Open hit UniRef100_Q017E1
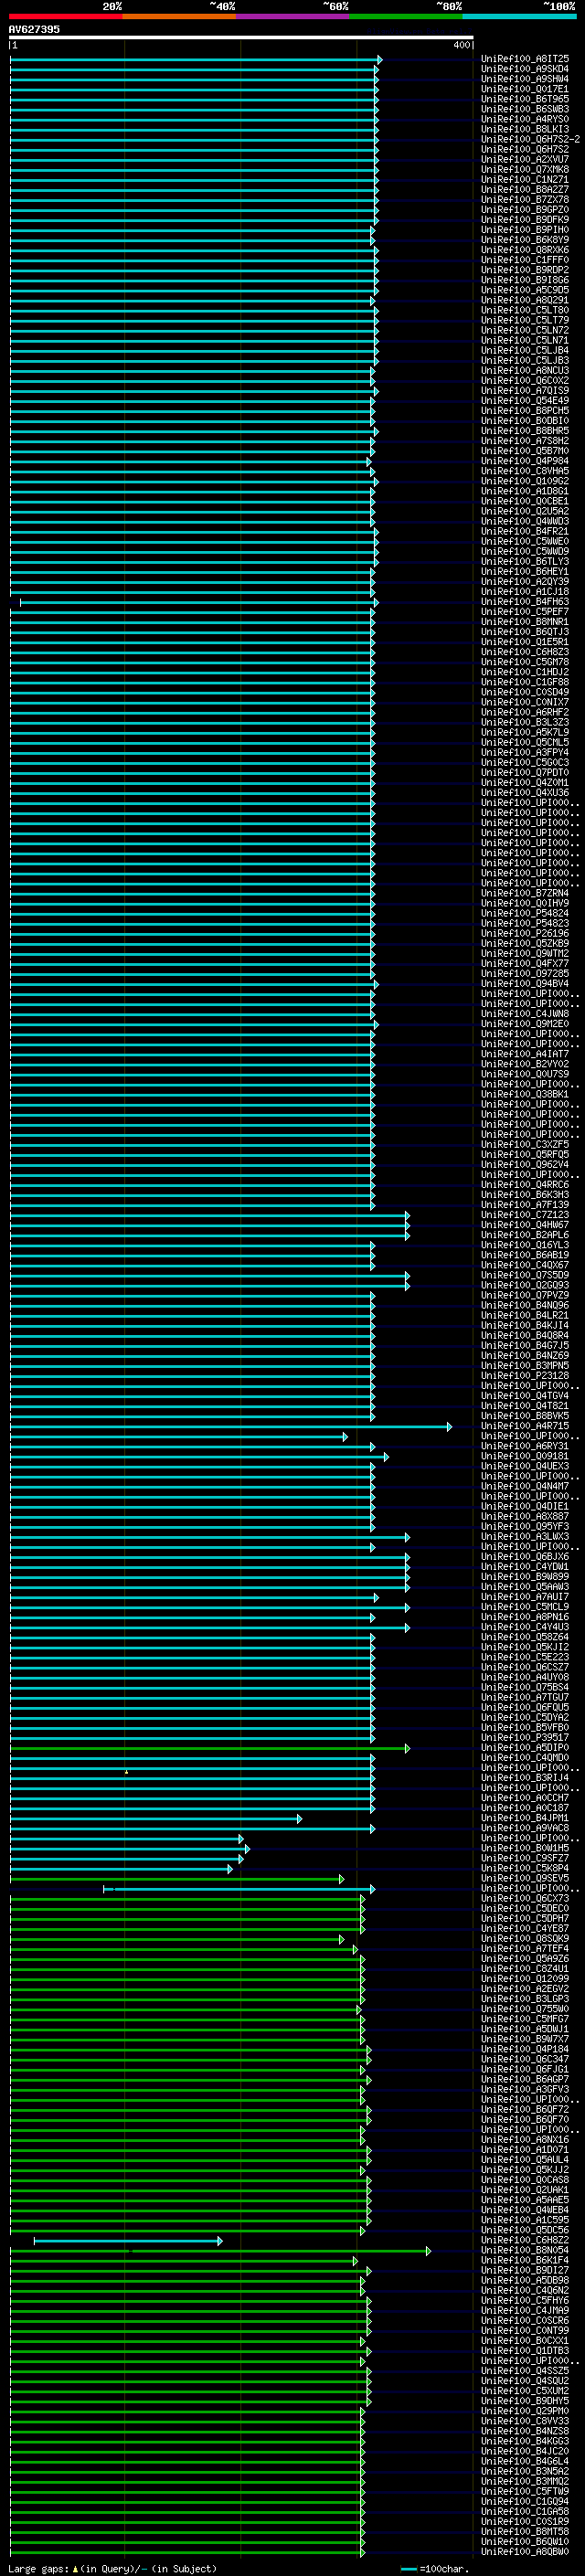Image resolution: width=585 pixels, height=2576 pixels. 524,89
